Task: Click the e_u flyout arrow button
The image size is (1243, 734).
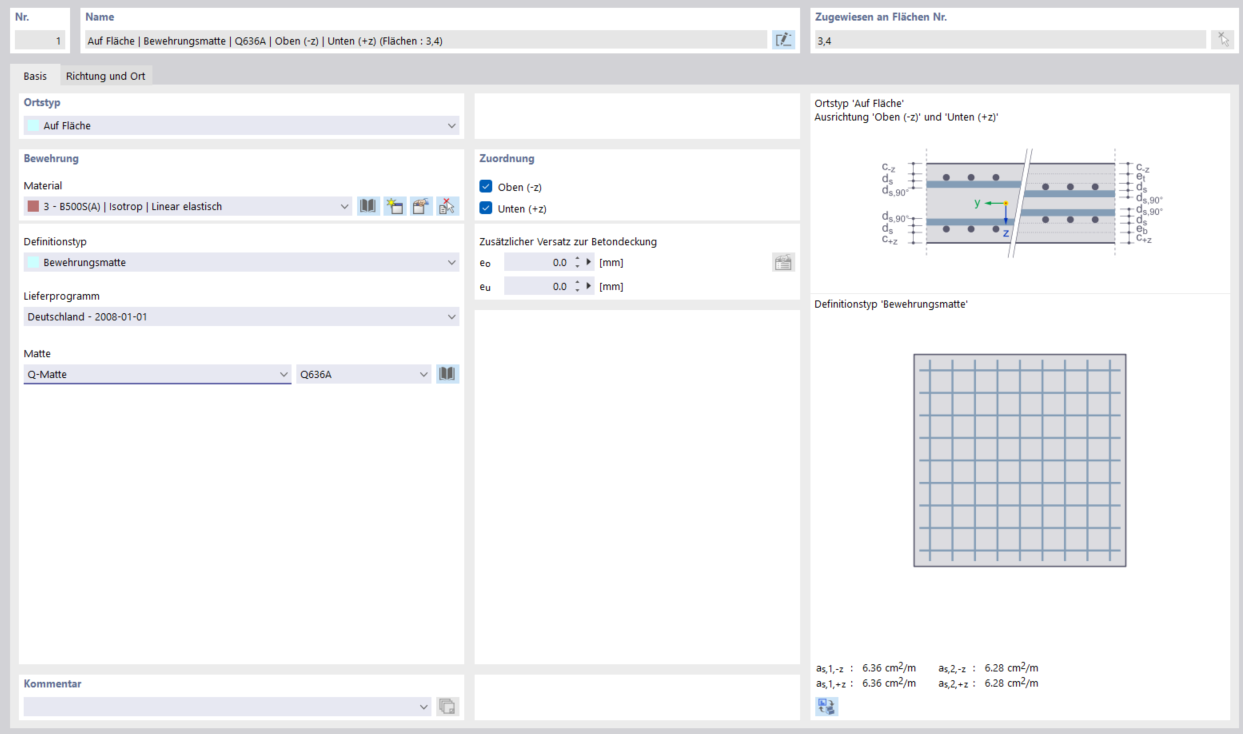Action: pyautogui.click(x=588, y=287)
